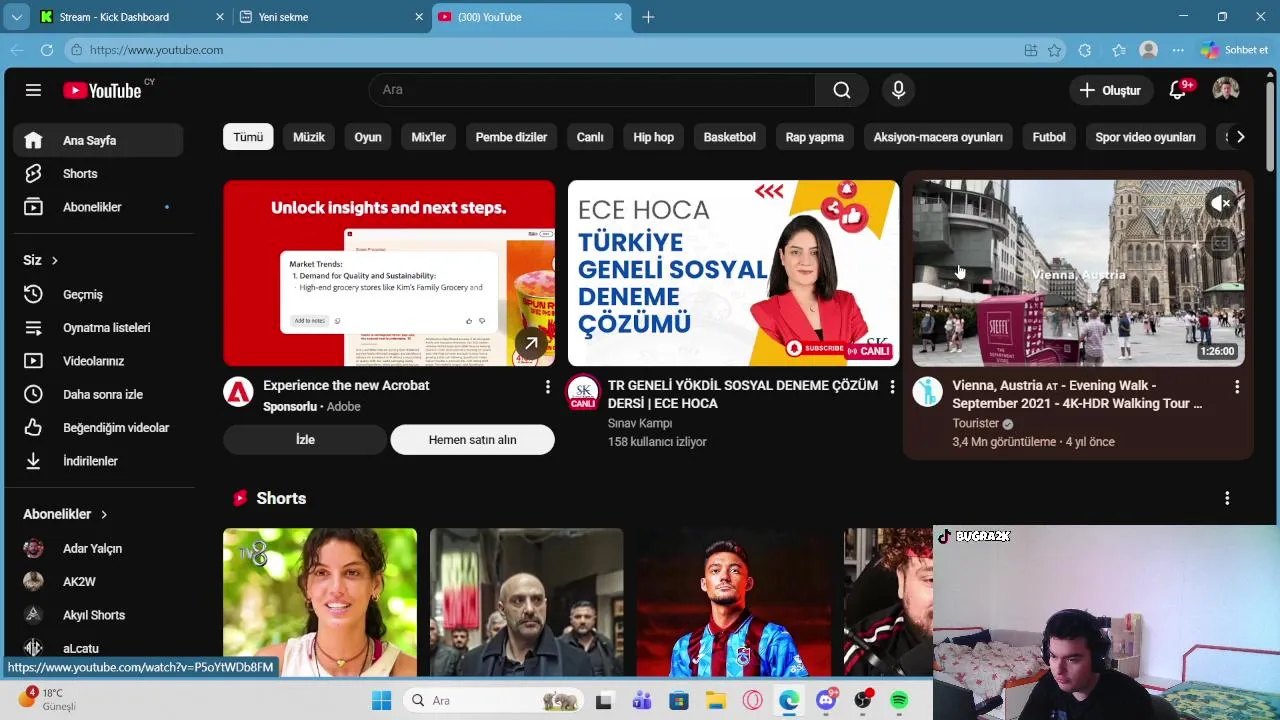Open Edge settings three-dots menu
Screen dimensions: 1280x720
pos(1178,50)
